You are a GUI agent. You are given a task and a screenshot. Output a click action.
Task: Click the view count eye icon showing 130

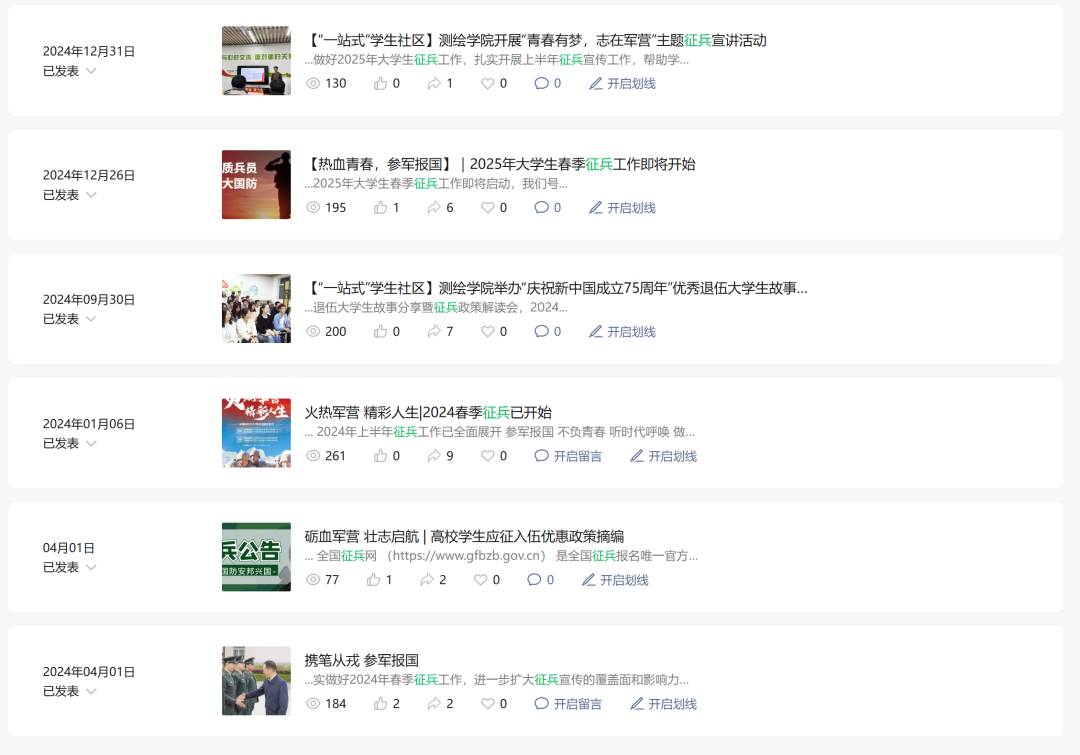313,83
